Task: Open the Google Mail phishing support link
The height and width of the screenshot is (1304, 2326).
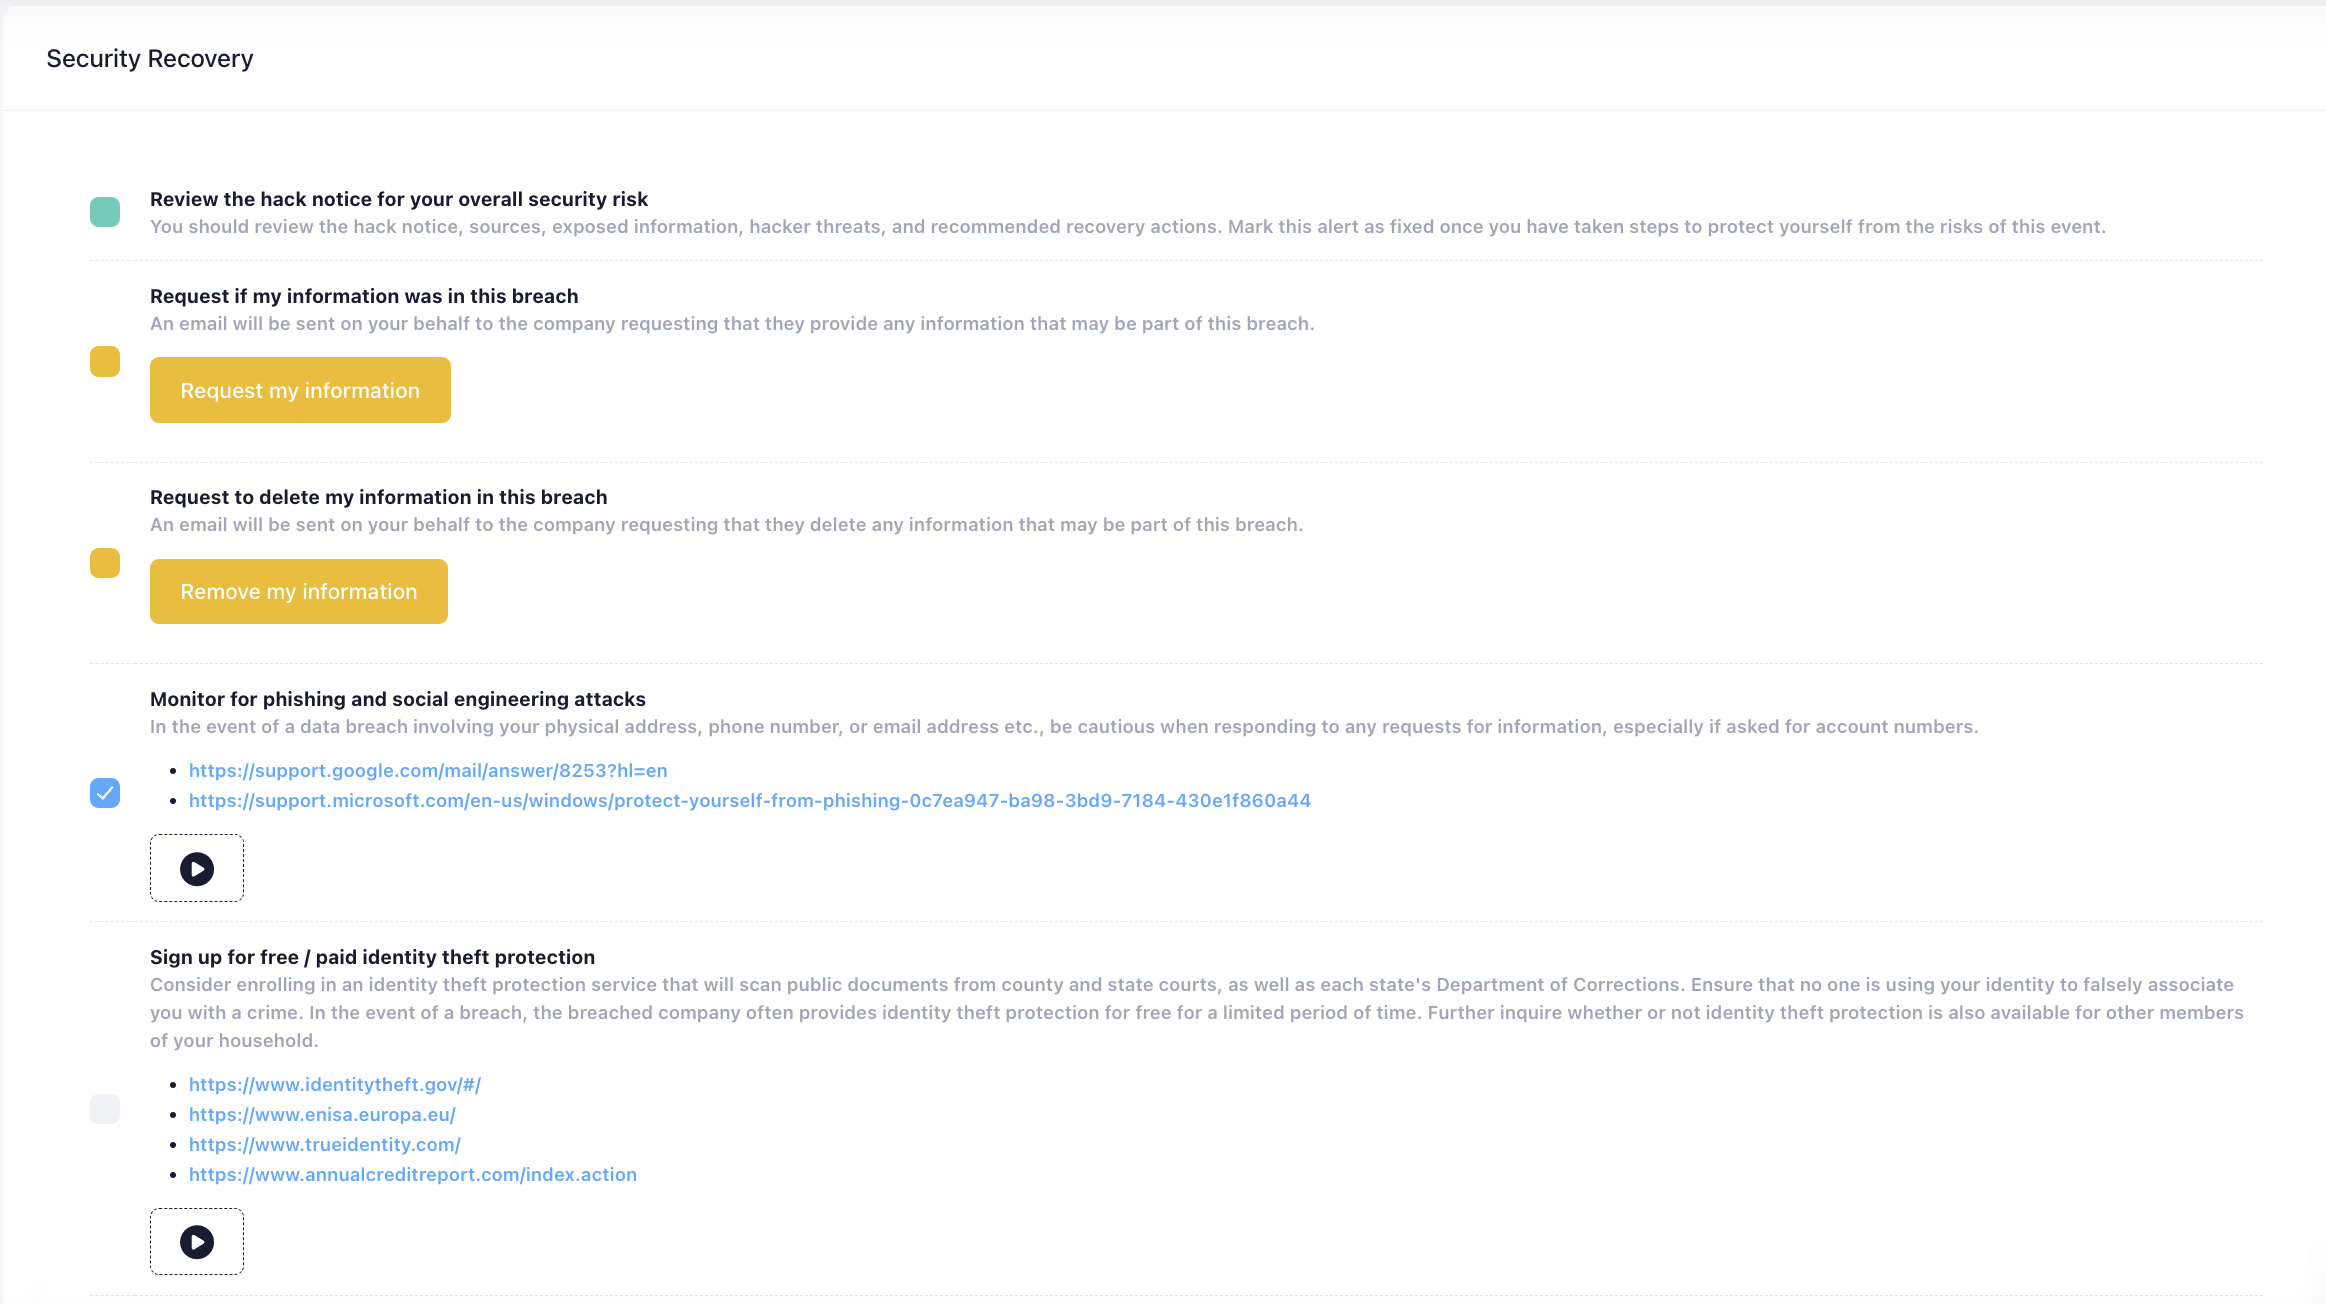Action: tap(428, 770)
